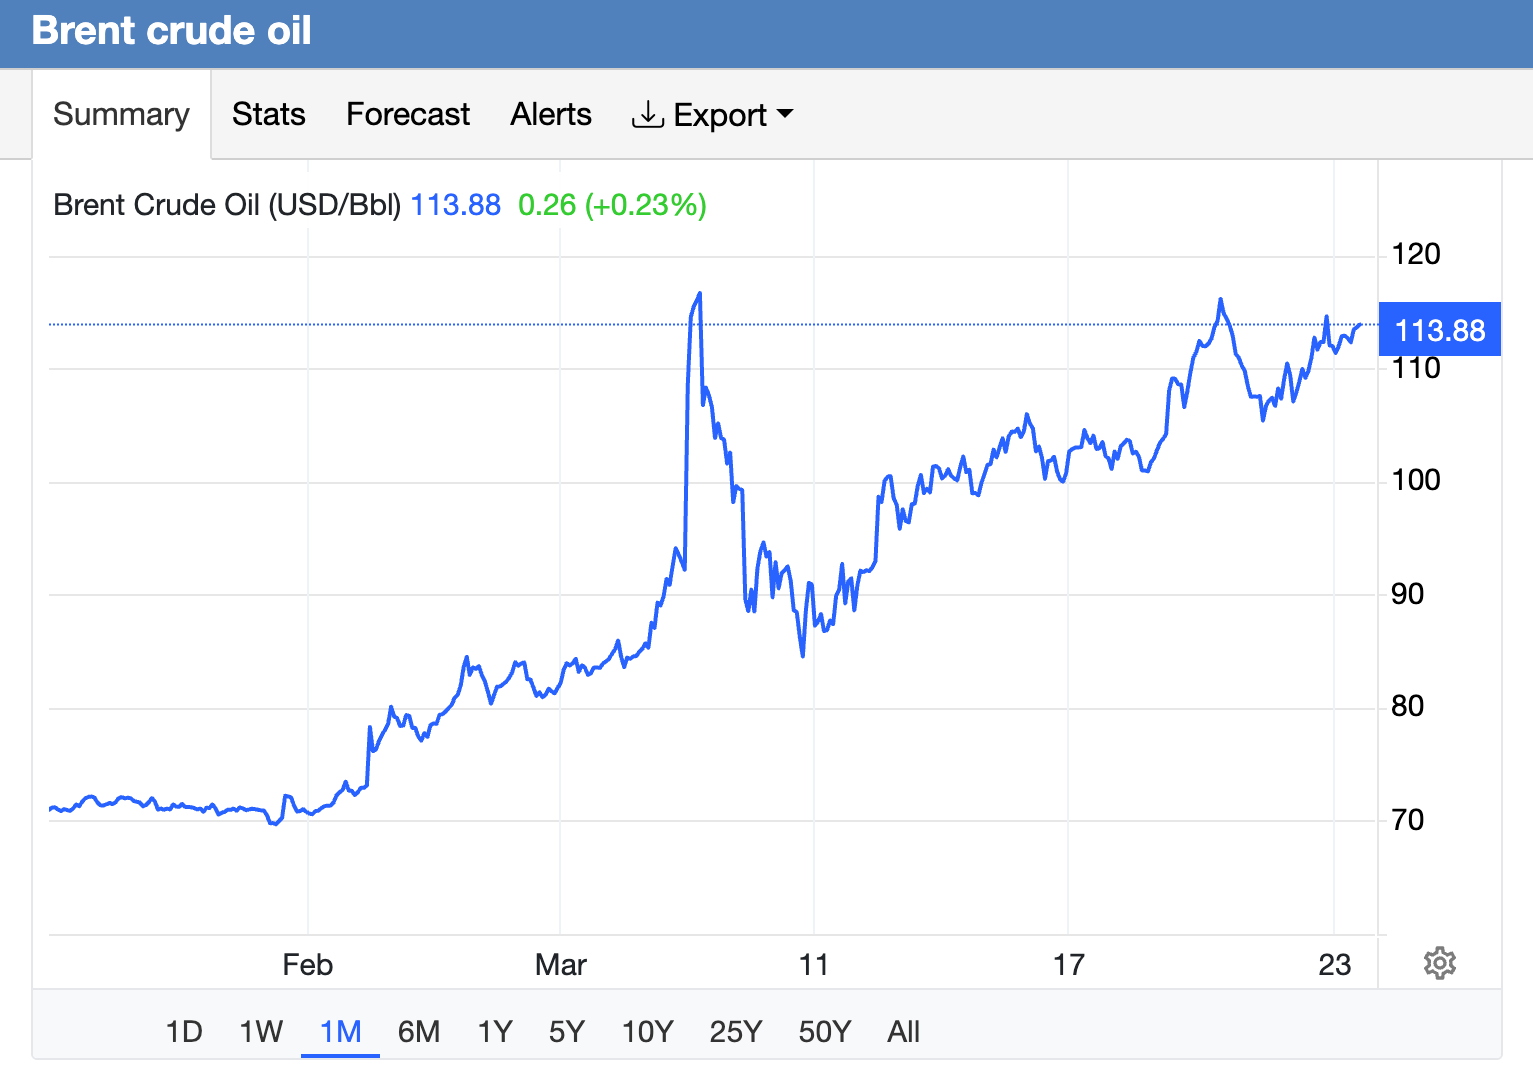Screen dimensions: 1533x1092
Task: Open Export options via the chevron
Action: 786,117
